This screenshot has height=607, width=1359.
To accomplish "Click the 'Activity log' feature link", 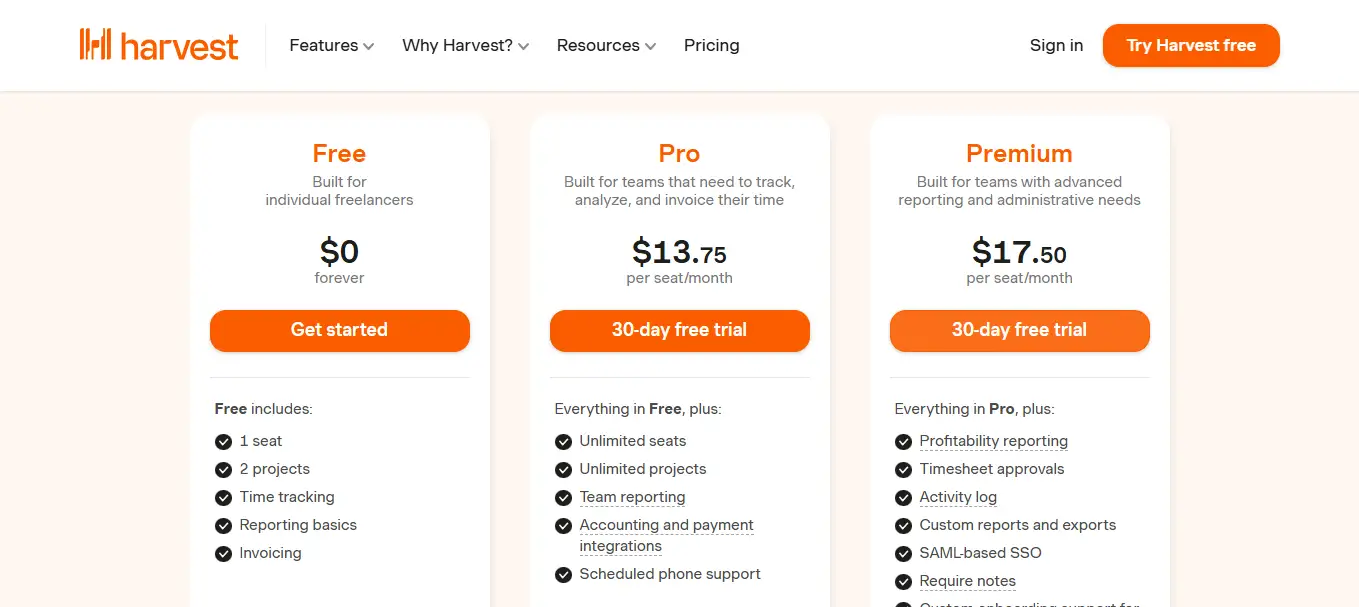I will coord(957,497).
